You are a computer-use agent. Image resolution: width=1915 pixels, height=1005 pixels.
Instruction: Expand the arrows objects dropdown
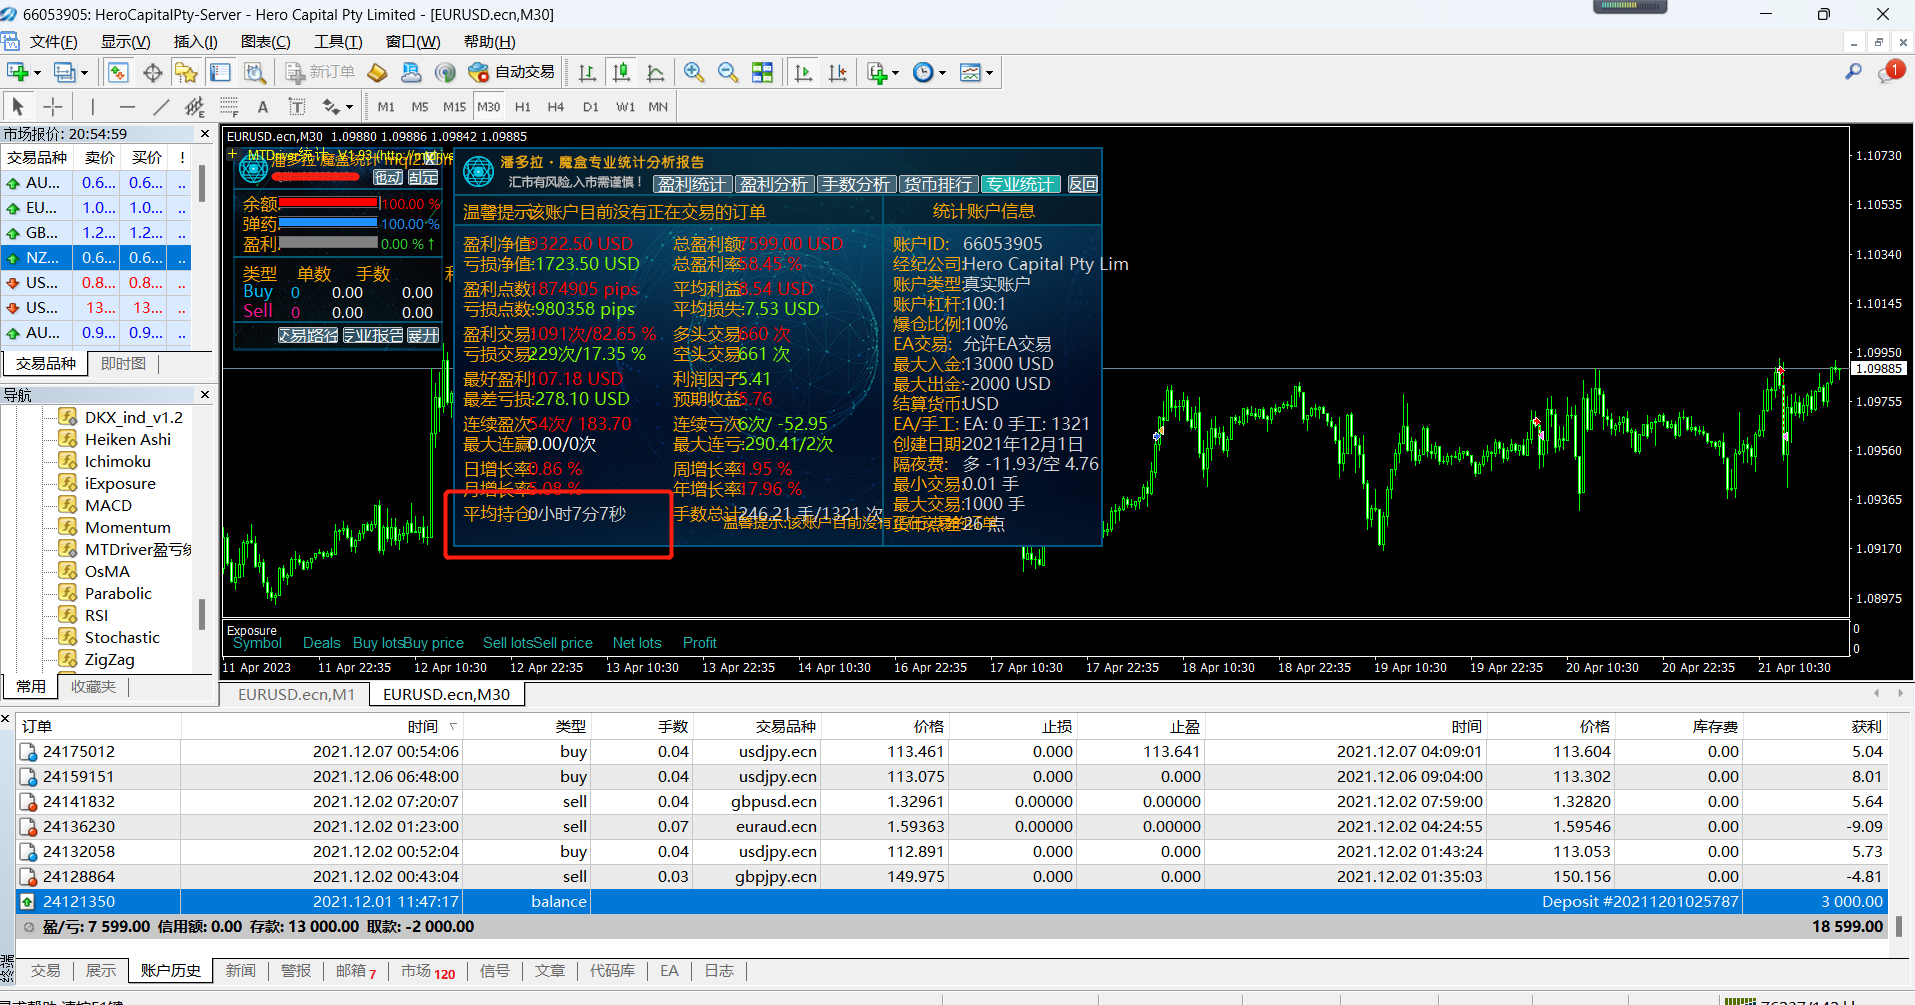tap(349, 106)
